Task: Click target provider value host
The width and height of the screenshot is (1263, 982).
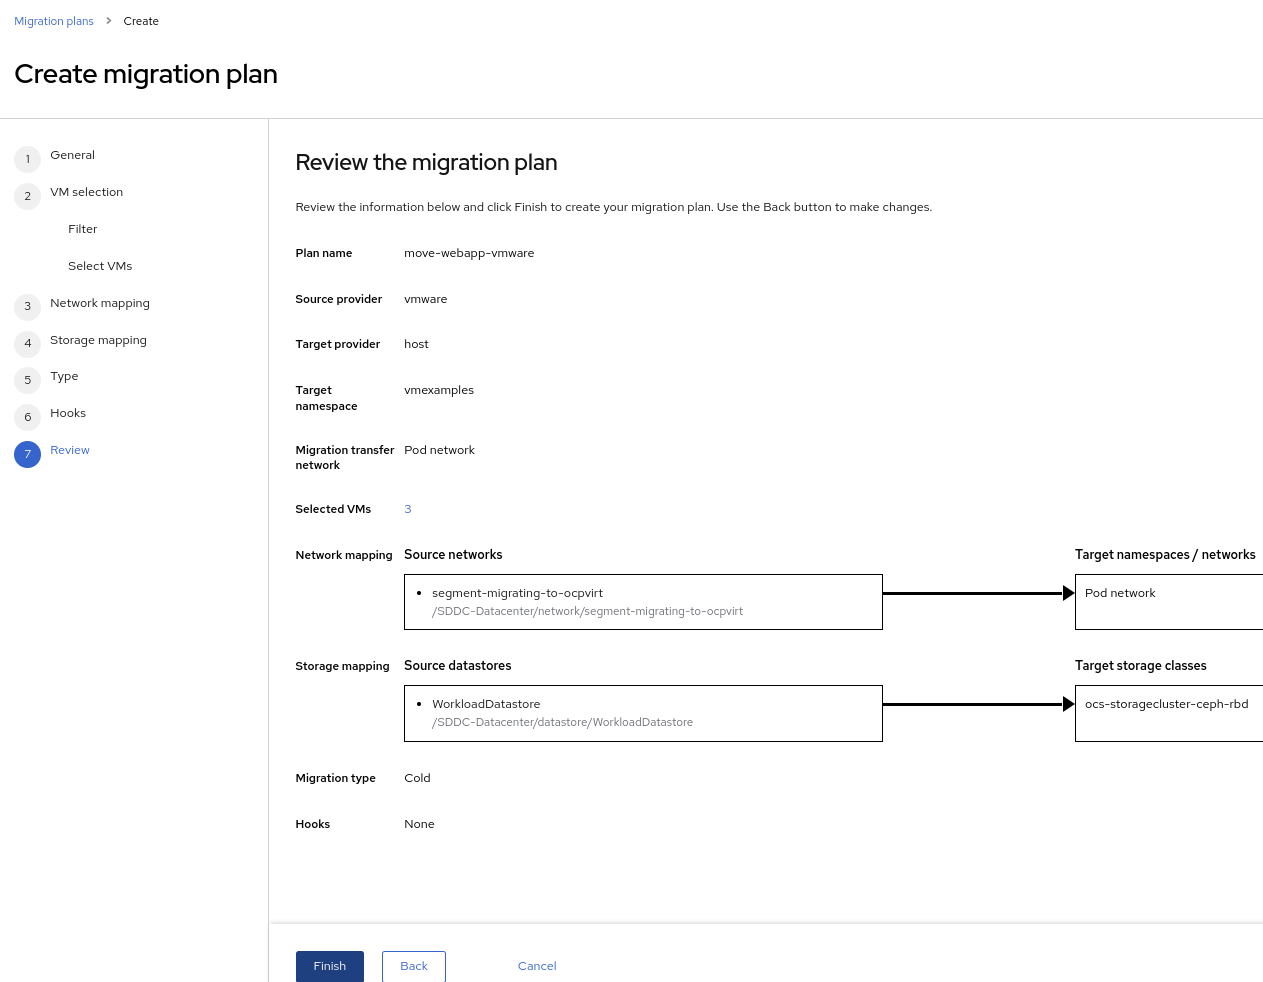Action: [416, 344]
